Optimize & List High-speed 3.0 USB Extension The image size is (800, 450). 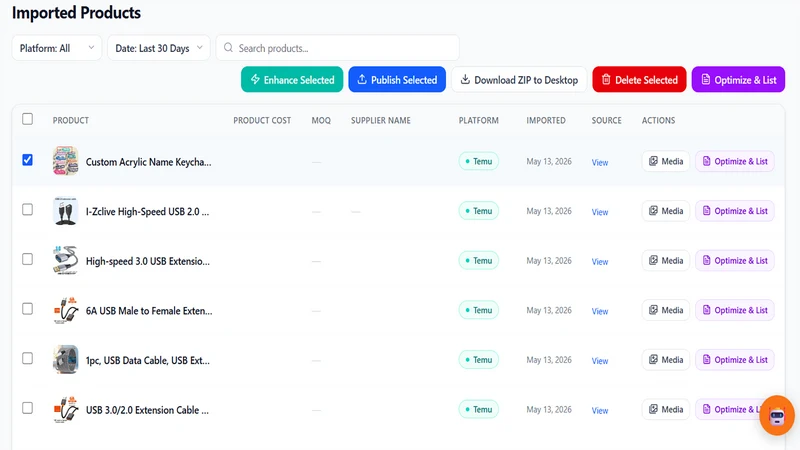click(x=735, y=260)
